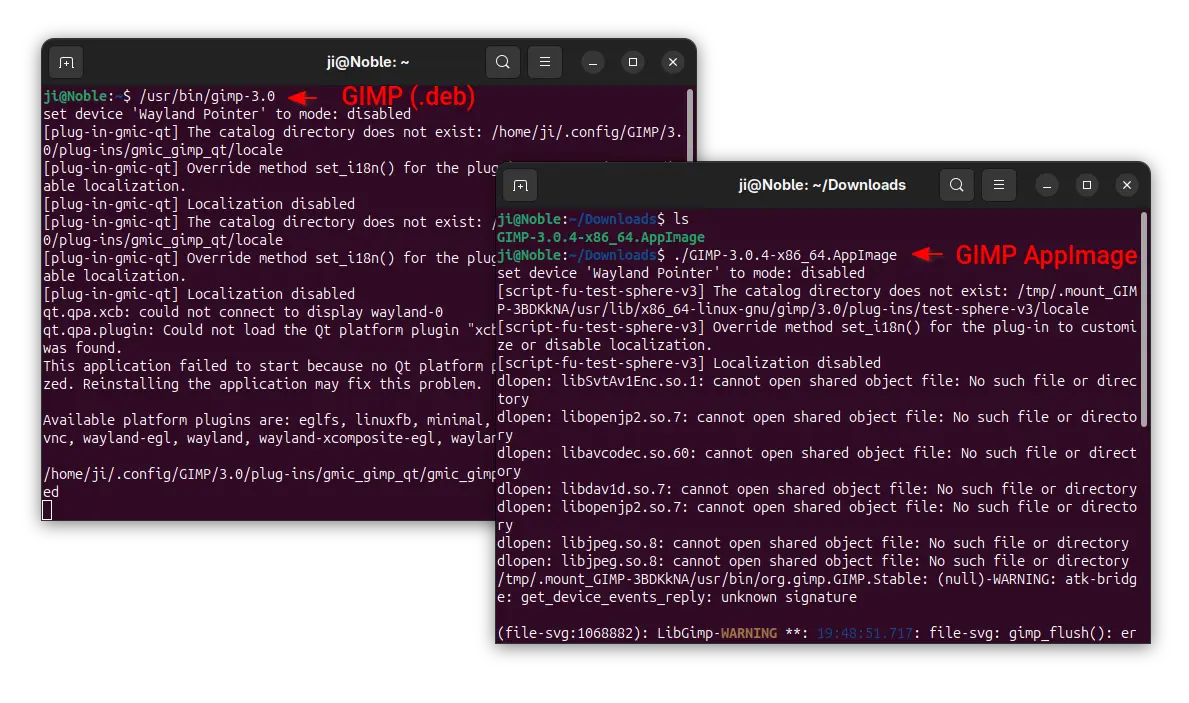1189x703 pixels.
Task: Click 'This application failed to start' line
Action: point(268,366)
